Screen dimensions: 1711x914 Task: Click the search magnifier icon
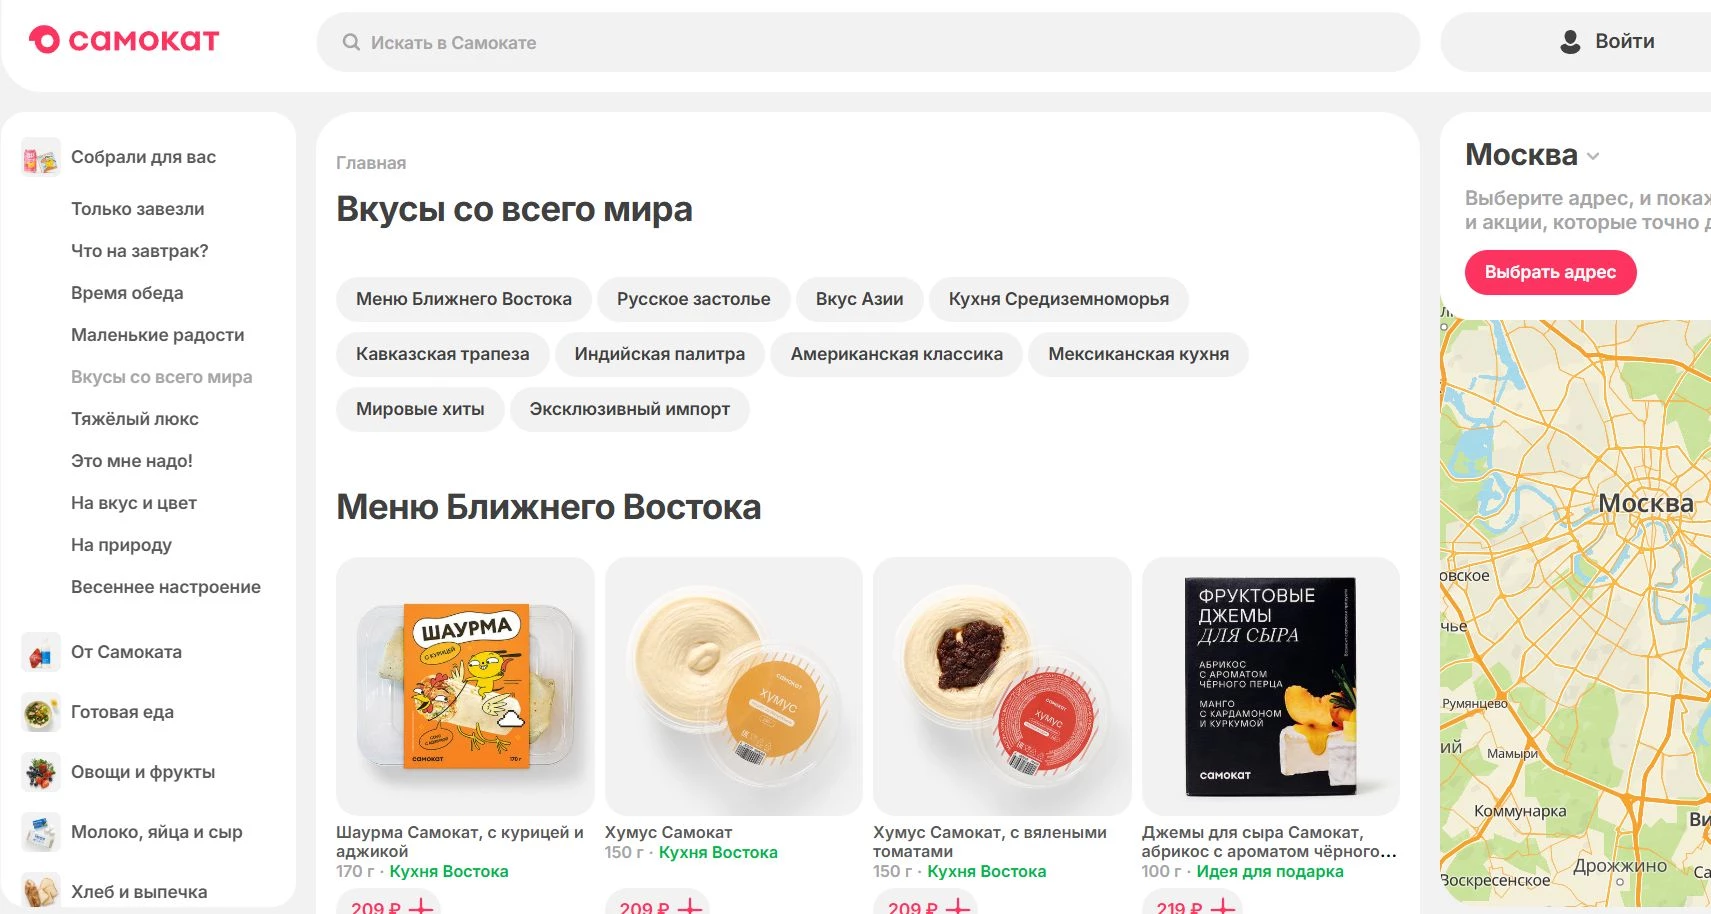click(x=351, y=42)
